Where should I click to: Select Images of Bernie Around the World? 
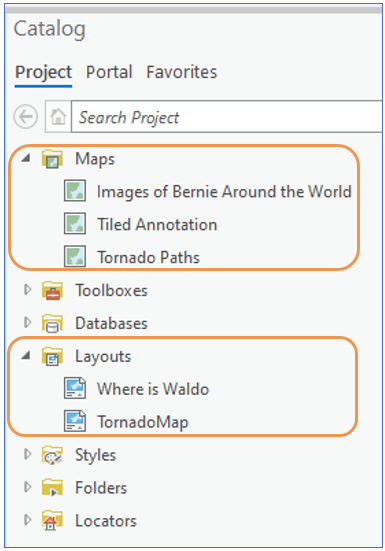pos(224,192)
